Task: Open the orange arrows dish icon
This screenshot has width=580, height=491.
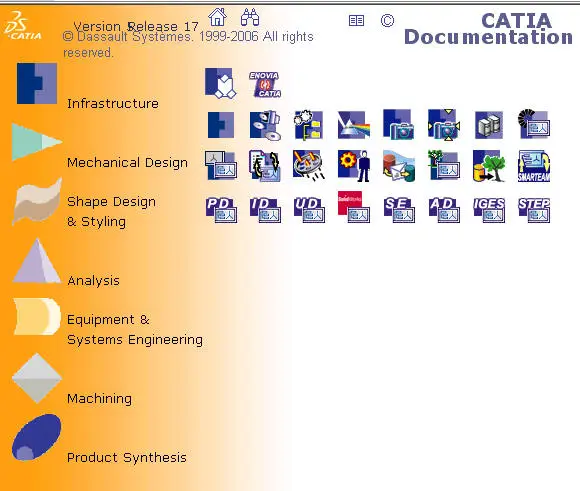Action: [308, 166]
